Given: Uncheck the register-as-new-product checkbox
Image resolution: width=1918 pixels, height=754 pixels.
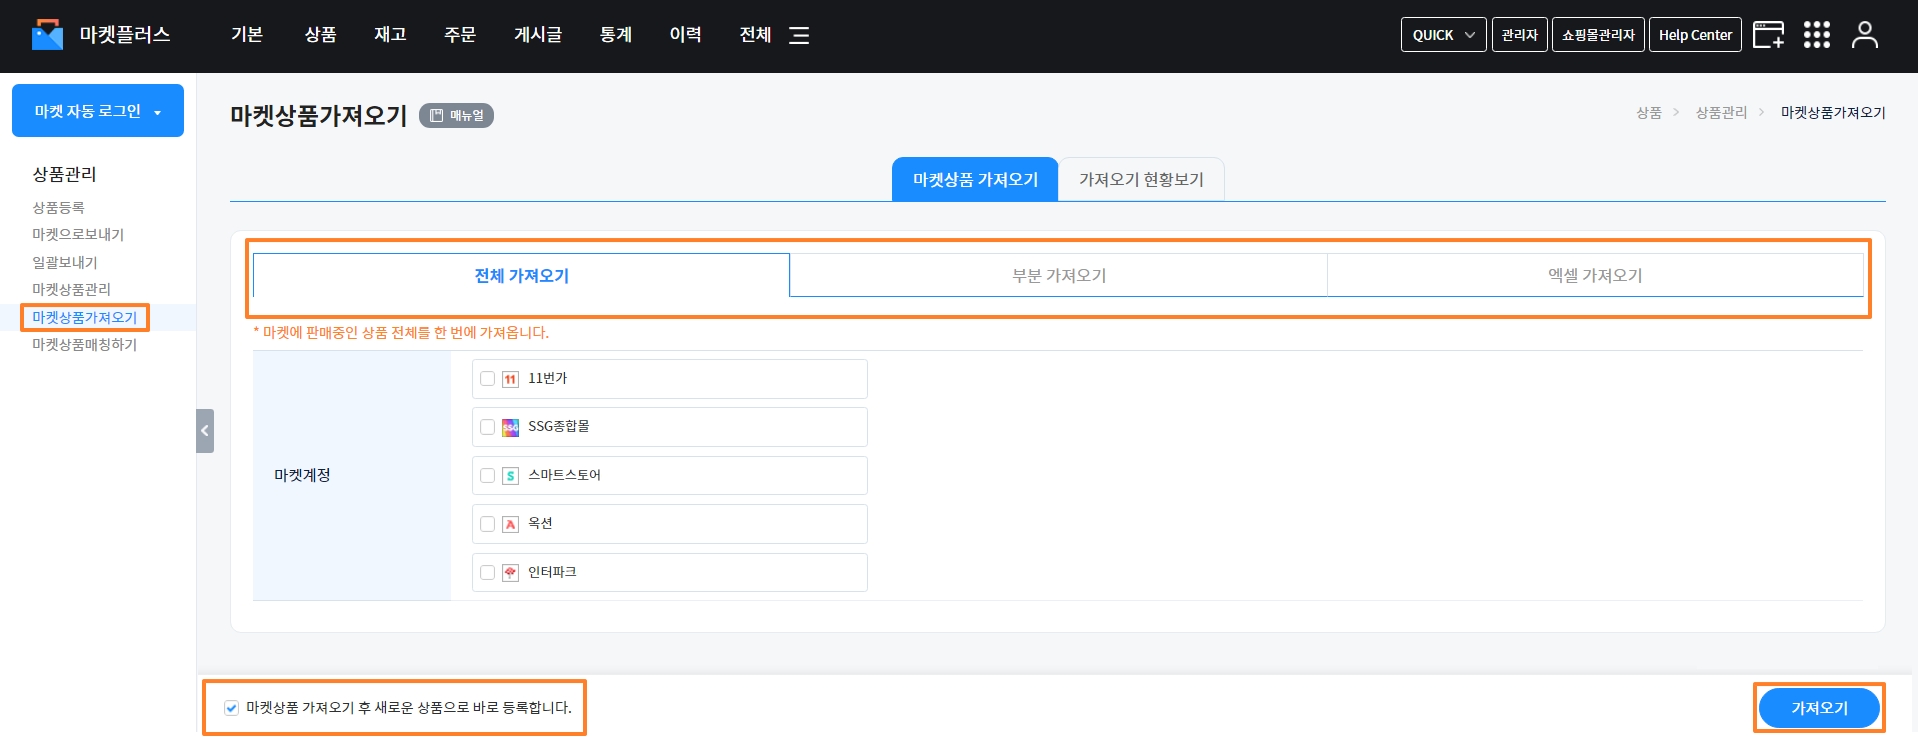Looking at the screenshot, I should pos(232,708).
